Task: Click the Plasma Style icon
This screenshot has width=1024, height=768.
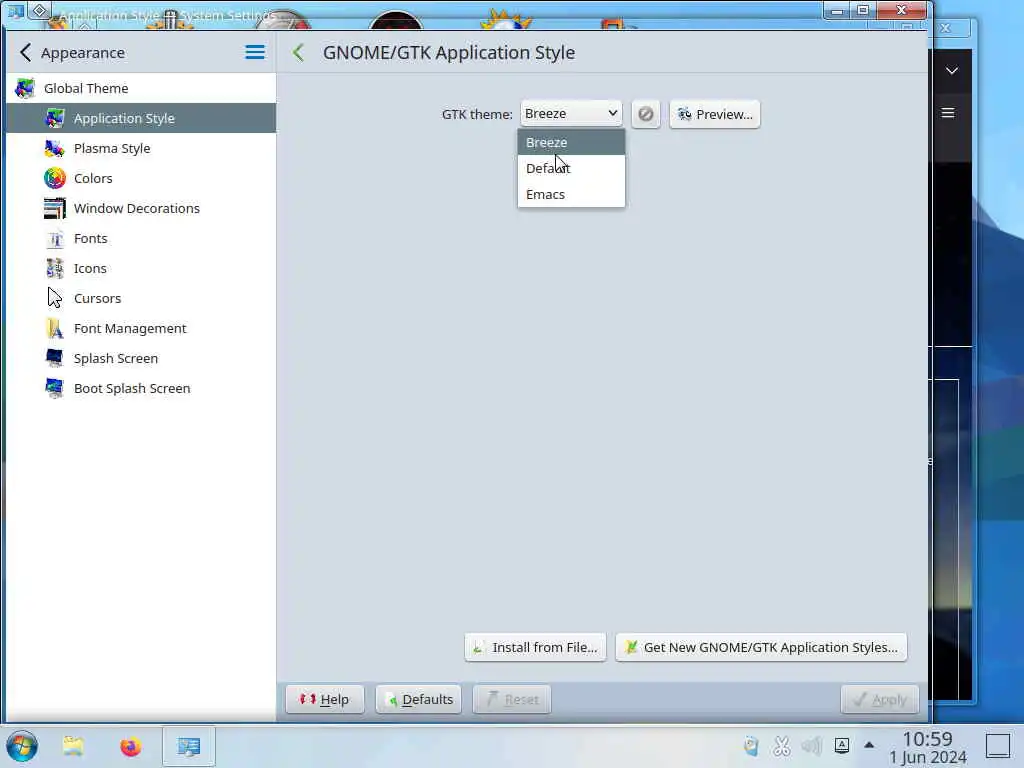Action: pos(55,148)
